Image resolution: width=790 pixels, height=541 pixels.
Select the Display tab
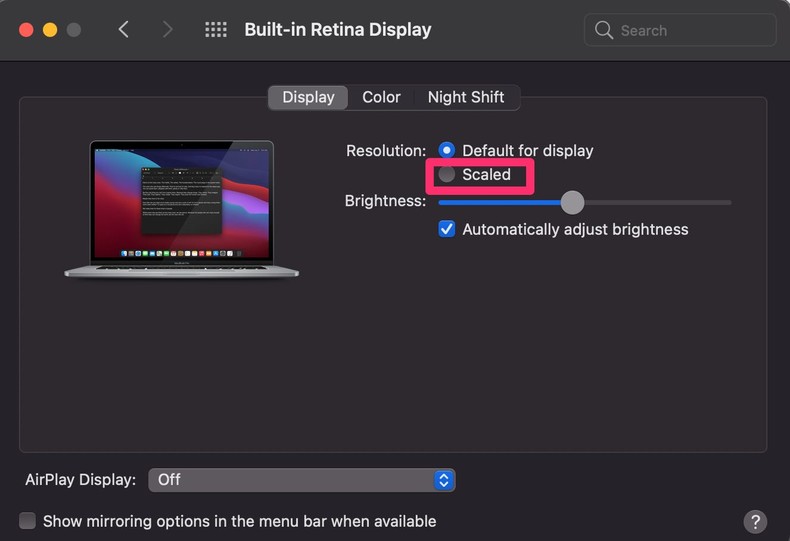308,97
